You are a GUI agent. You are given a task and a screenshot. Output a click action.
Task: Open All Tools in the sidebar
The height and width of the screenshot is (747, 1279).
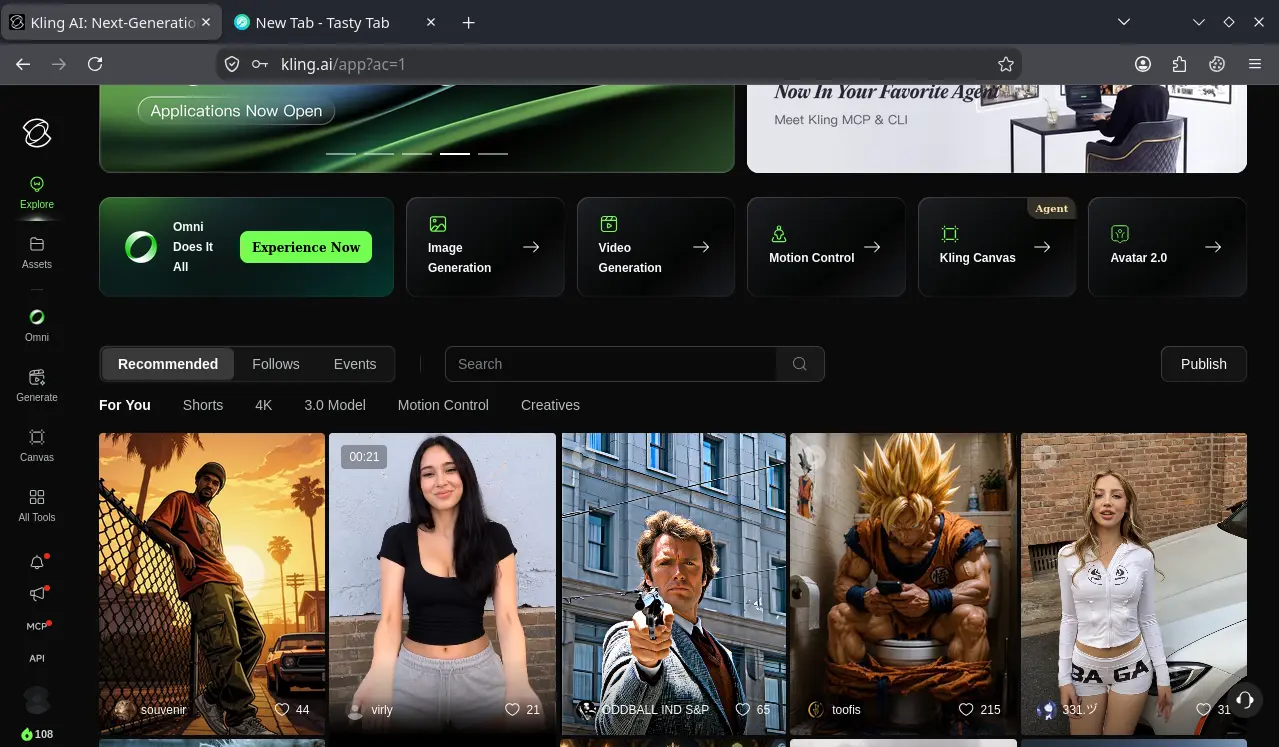click(x=37, y=506)
